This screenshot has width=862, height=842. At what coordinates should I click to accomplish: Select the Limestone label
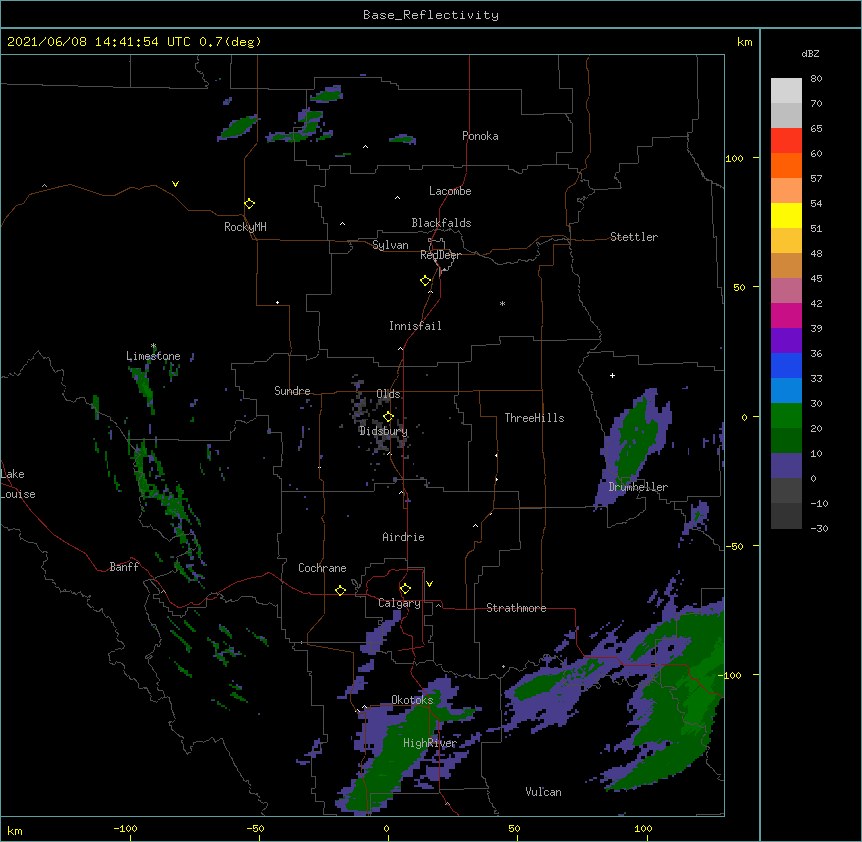click(153, 356)
